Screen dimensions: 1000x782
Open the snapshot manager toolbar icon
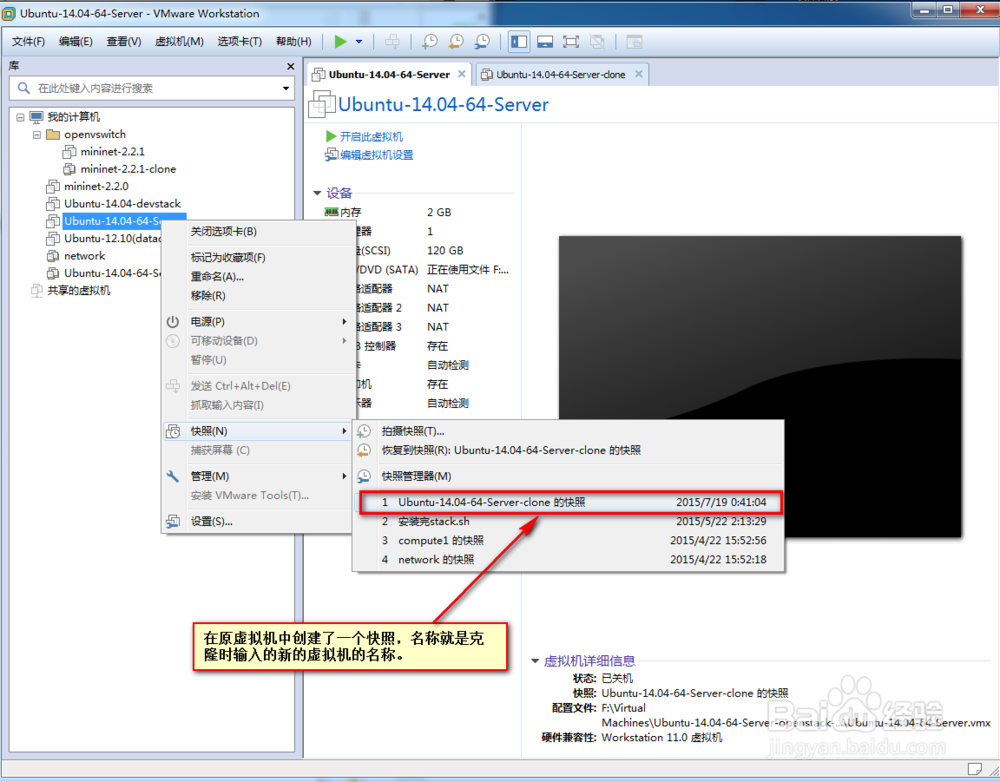[482, 41]
